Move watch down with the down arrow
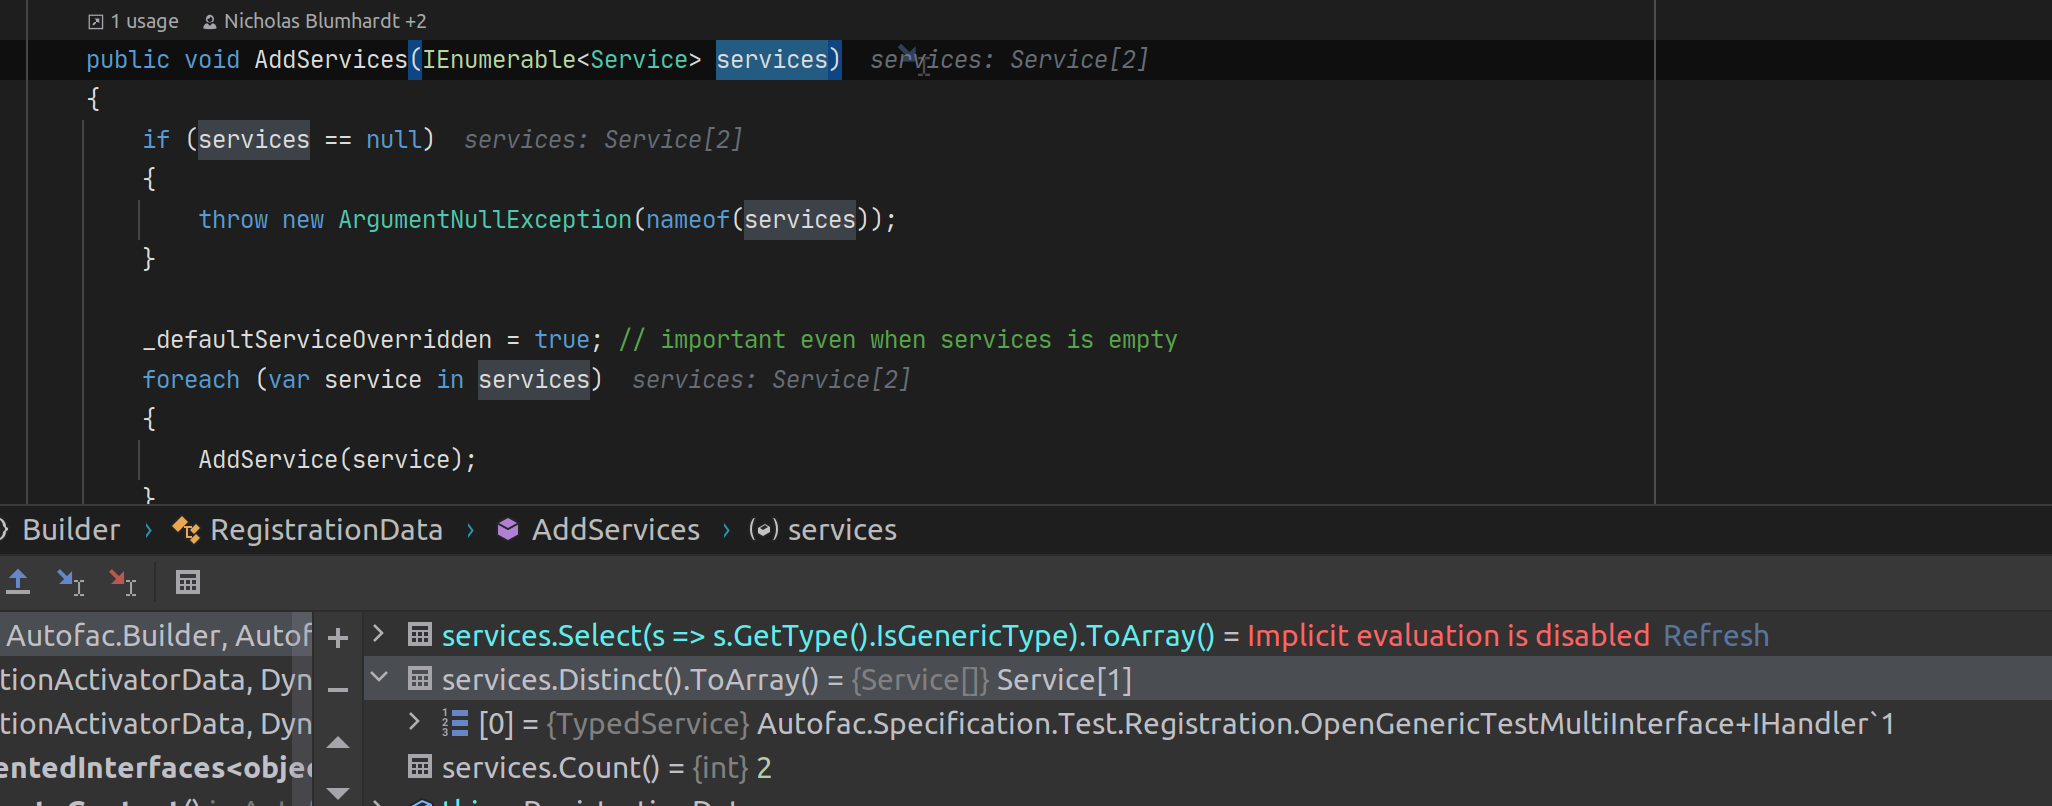The width and height of the screenshot is (2052, 806). (x=338, y=793)
